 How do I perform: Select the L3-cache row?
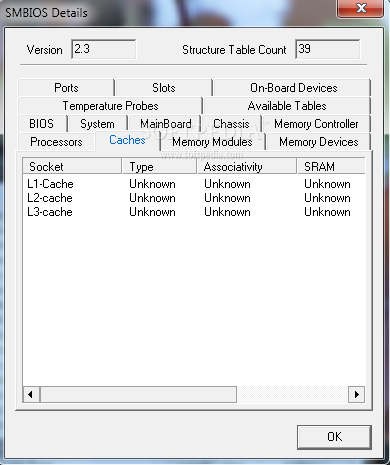coord(194,212)
